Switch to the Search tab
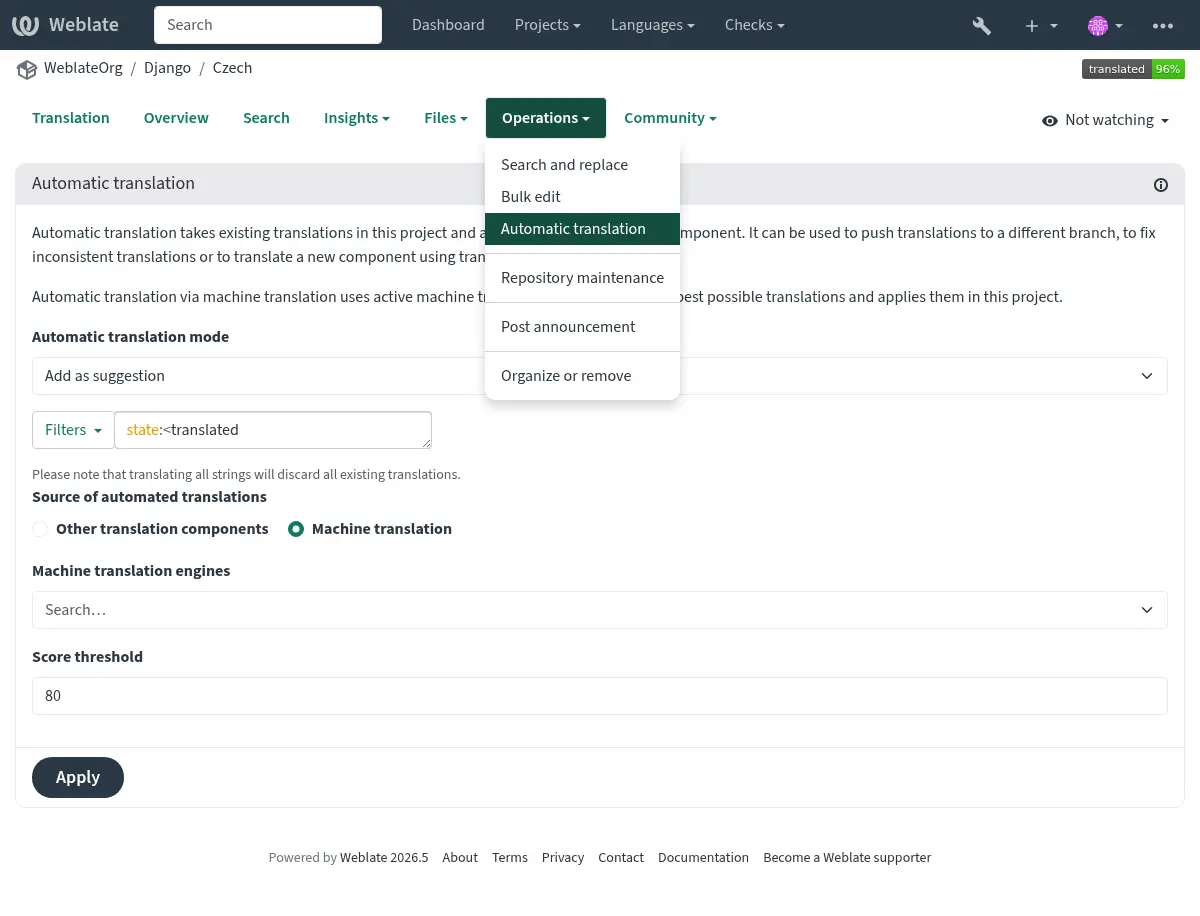This screenshot has width=1200, height=916. pyautogui.click(x=266, y=118)
